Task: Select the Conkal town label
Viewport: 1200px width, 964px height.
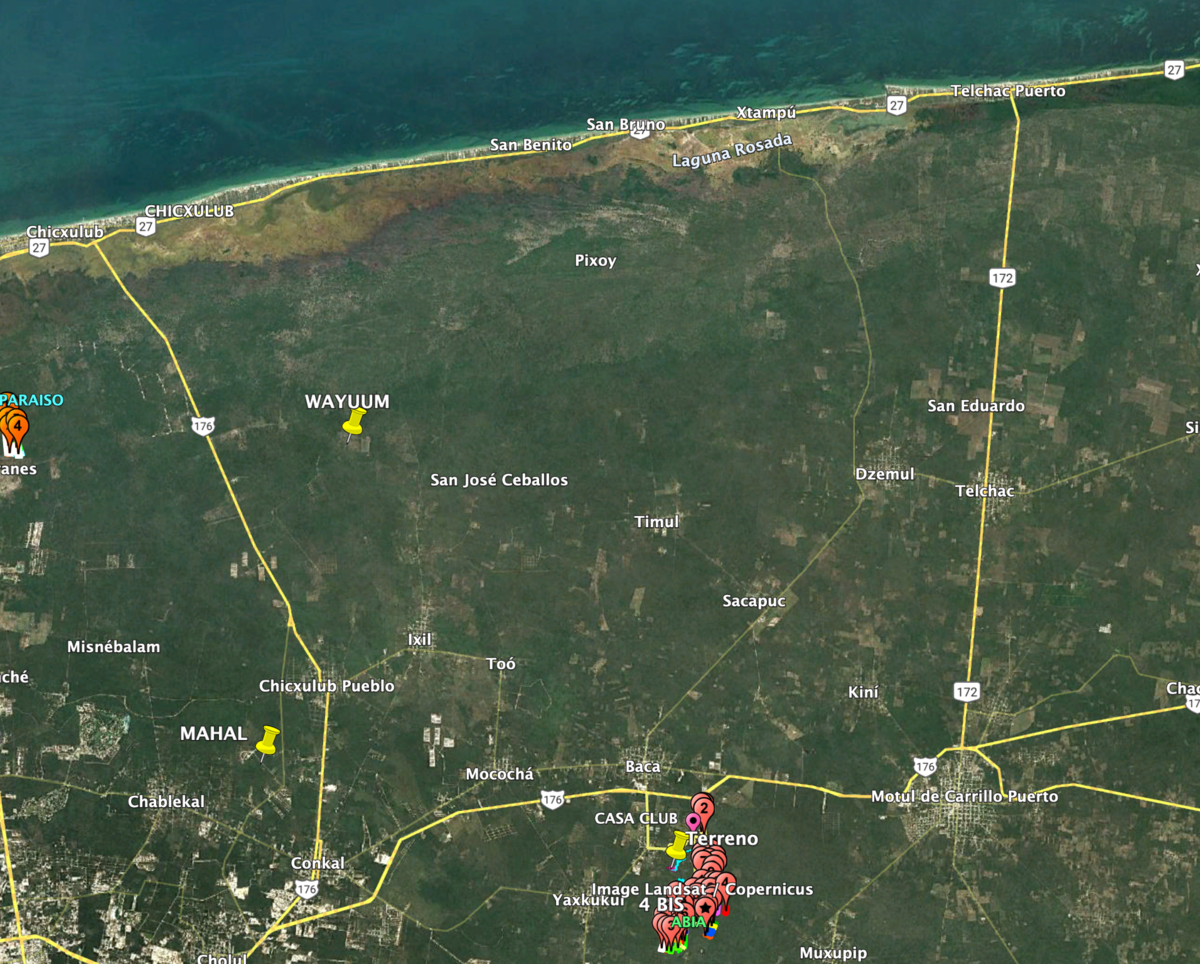Action: pos(317,863)
